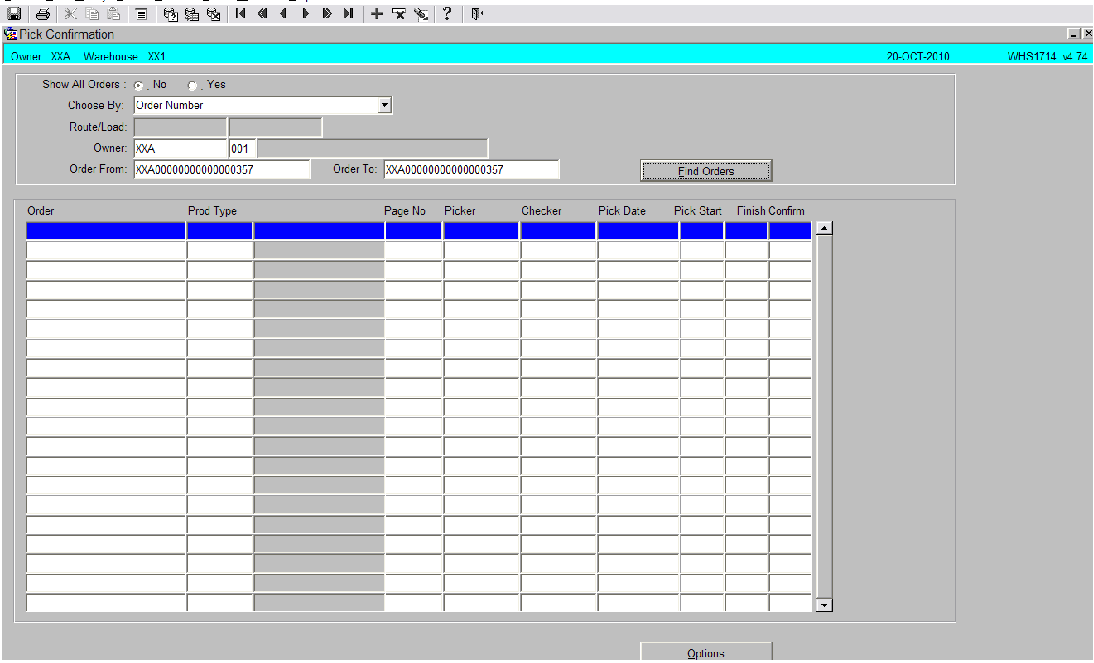Open Help question mark icon
Image resolution: width=1094 pixels, height=663 pixels.
point(447,13)
